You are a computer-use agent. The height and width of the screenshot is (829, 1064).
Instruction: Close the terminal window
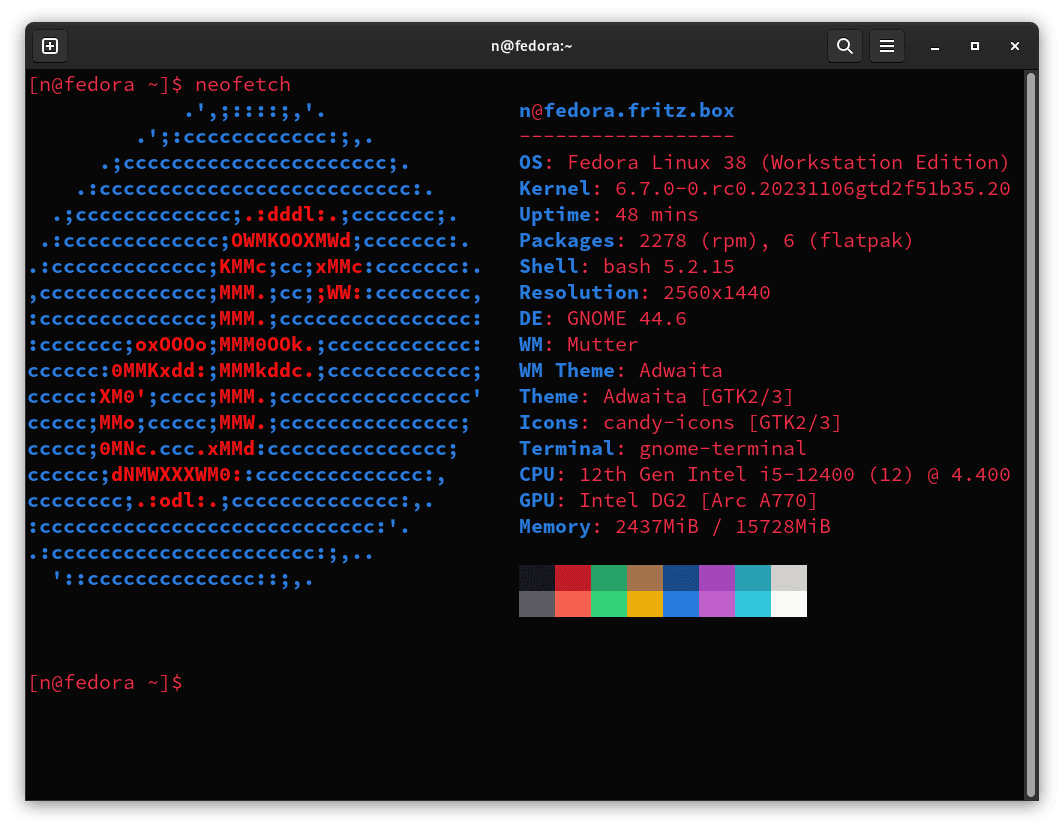1014,46
